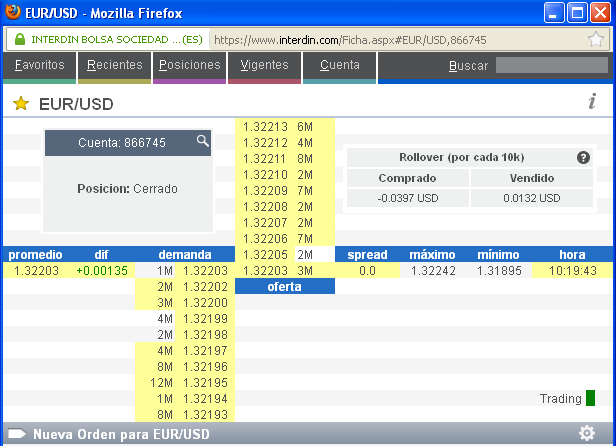Select demand price 1.32200

[x=205, y=303]
